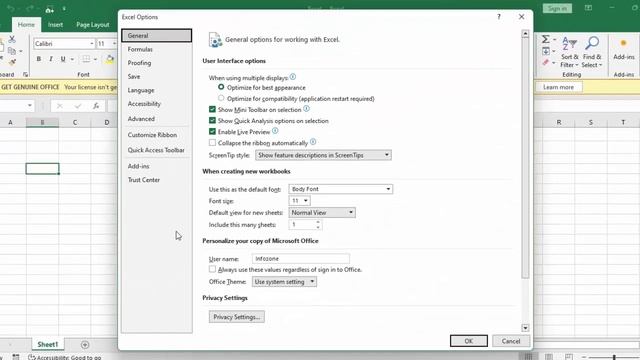Image resolution: width=640 pixels, height=360 pixels.
Task: Open Default view for new sheets dropdown
Action: coord(322,213)
